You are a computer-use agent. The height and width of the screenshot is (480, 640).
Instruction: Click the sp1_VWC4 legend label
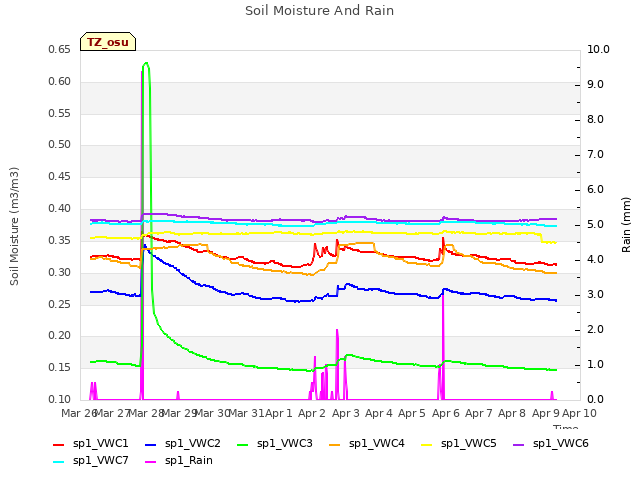(377, 444)
